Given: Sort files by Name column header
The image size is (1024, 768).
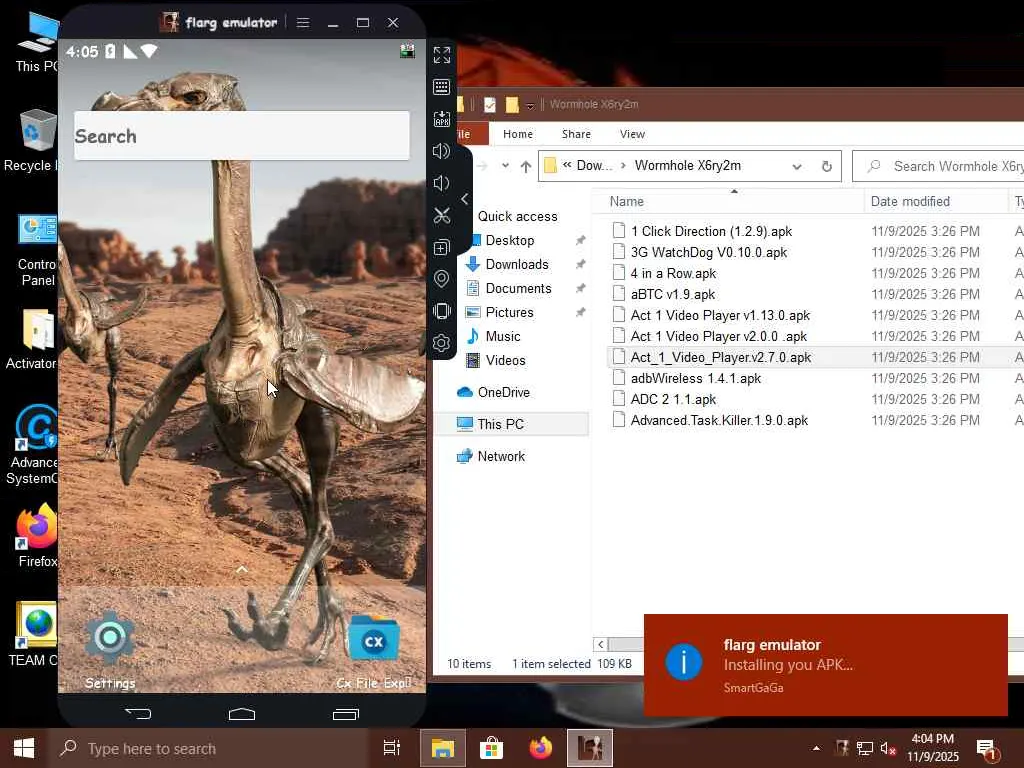Looking at the screenshot, I should coord(626,202).
